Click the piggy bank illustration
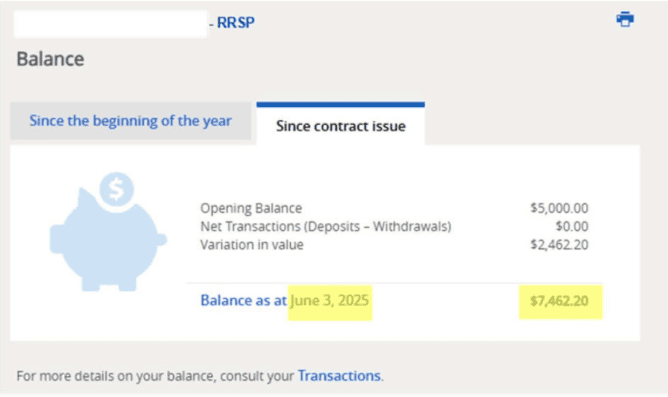Image resolution: width=668 pixels, height=397 pixels. (x=108, y=240)
